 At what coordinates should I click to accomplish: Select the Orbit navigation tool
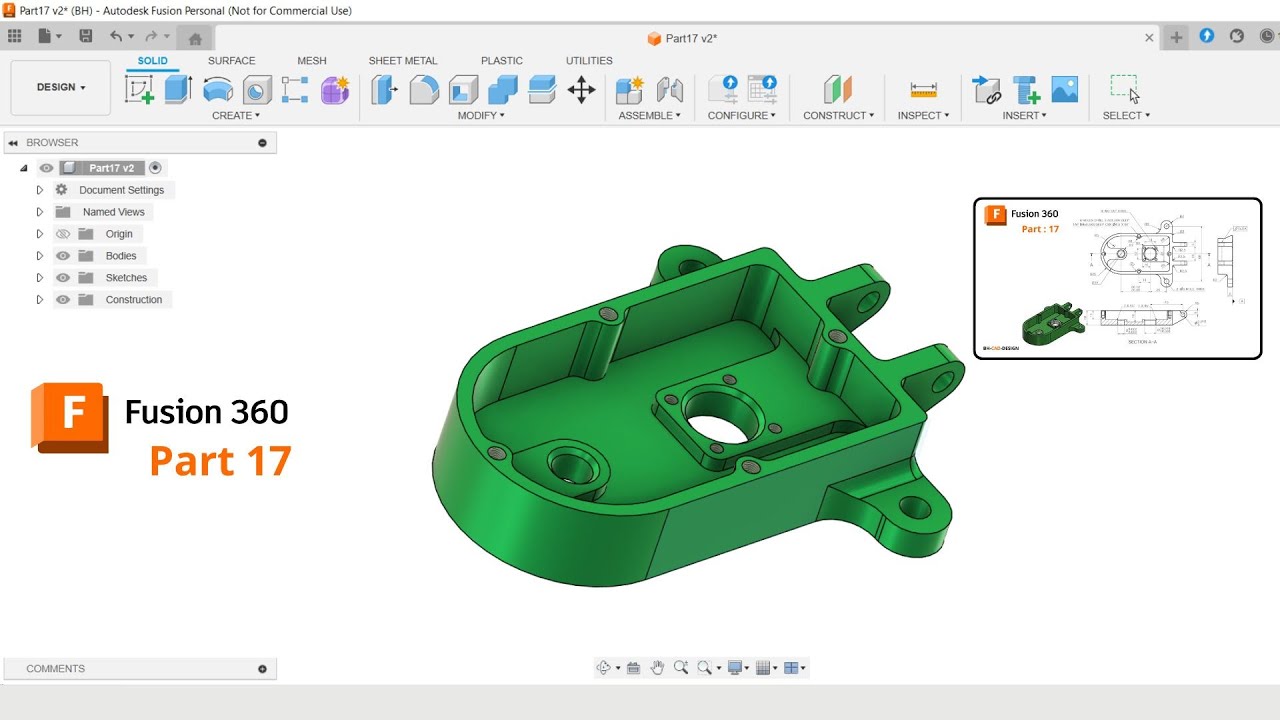(604, 668)
